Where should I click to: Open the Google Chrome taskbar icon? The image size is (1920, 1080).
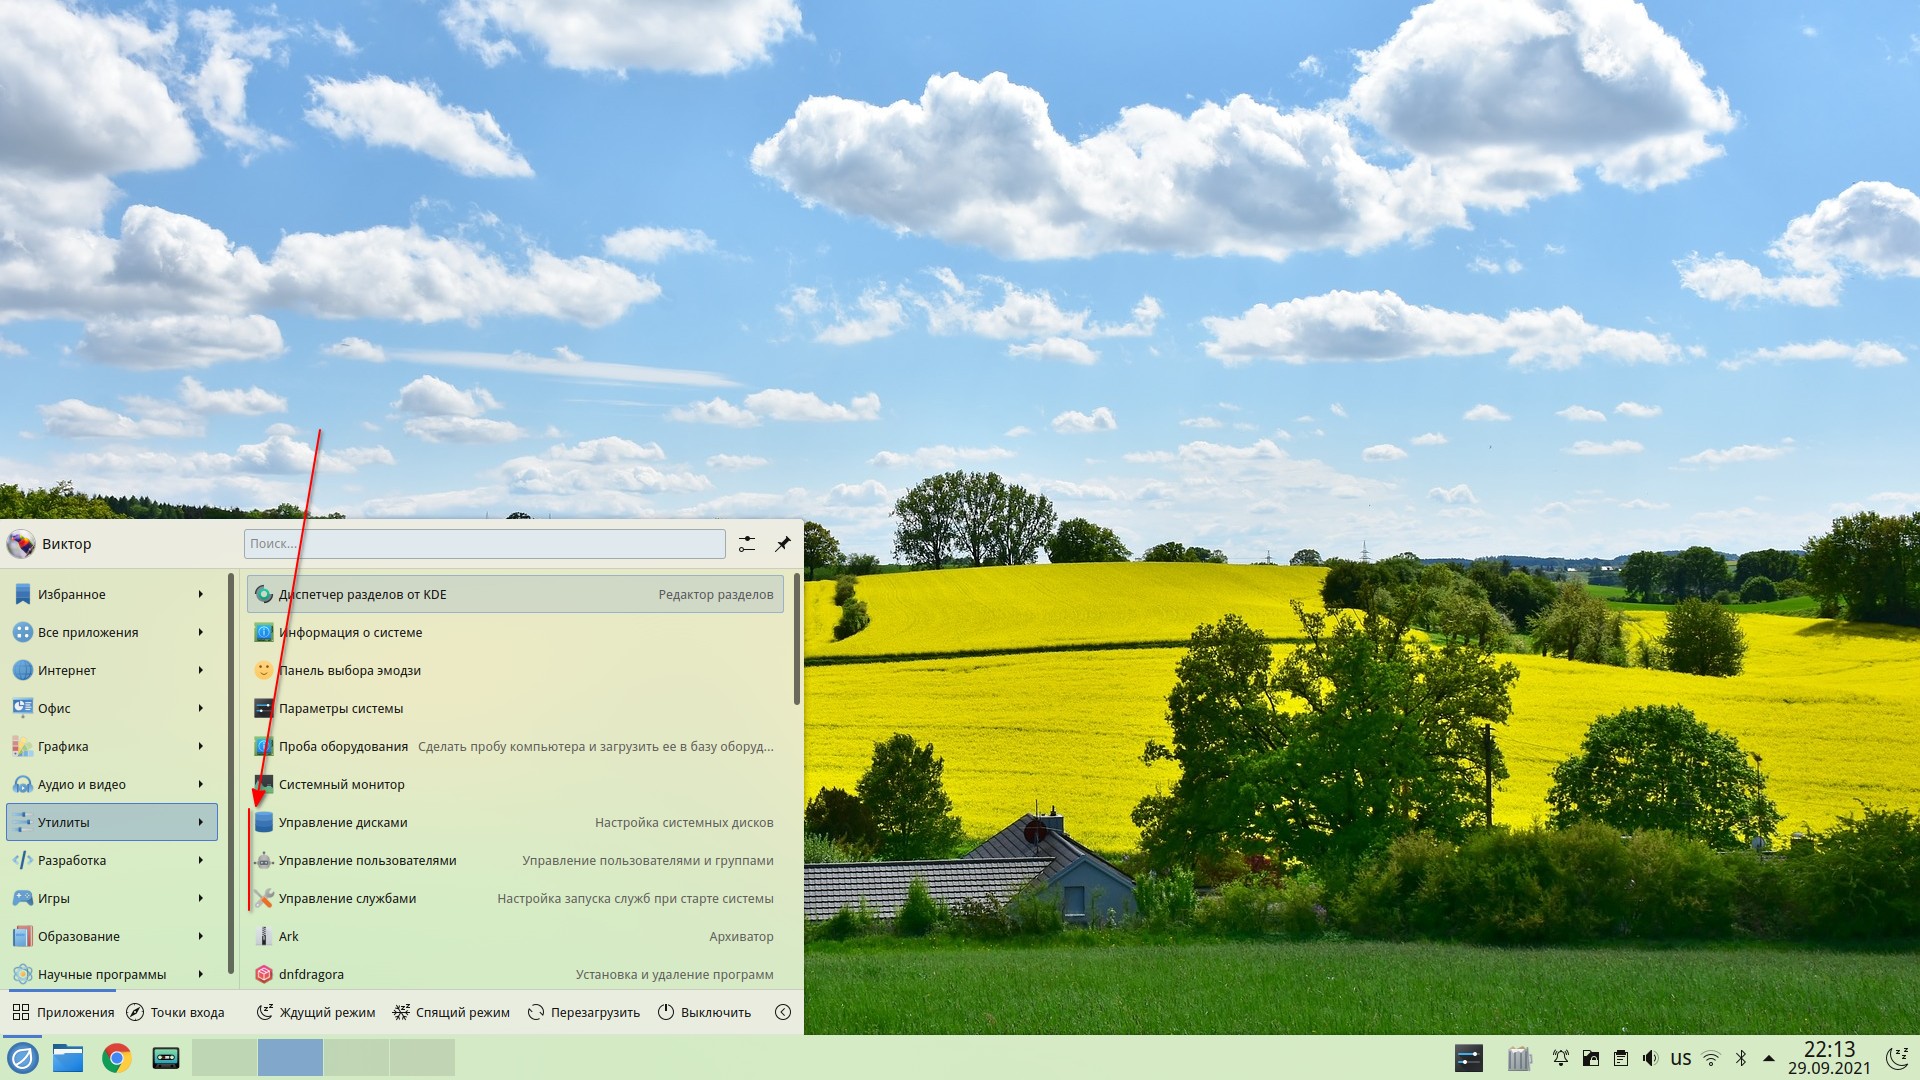(117, 1058)
